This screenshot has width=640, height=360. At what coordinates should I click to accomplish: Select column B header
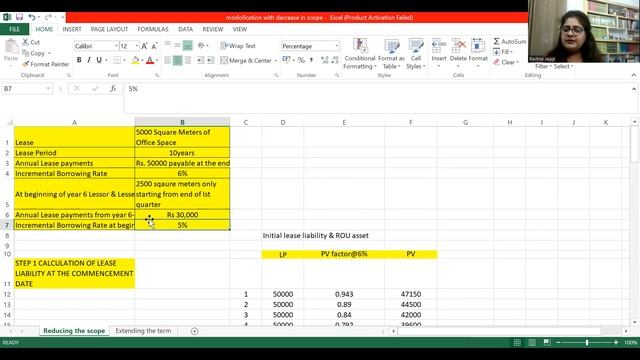[x=182, y=122]
